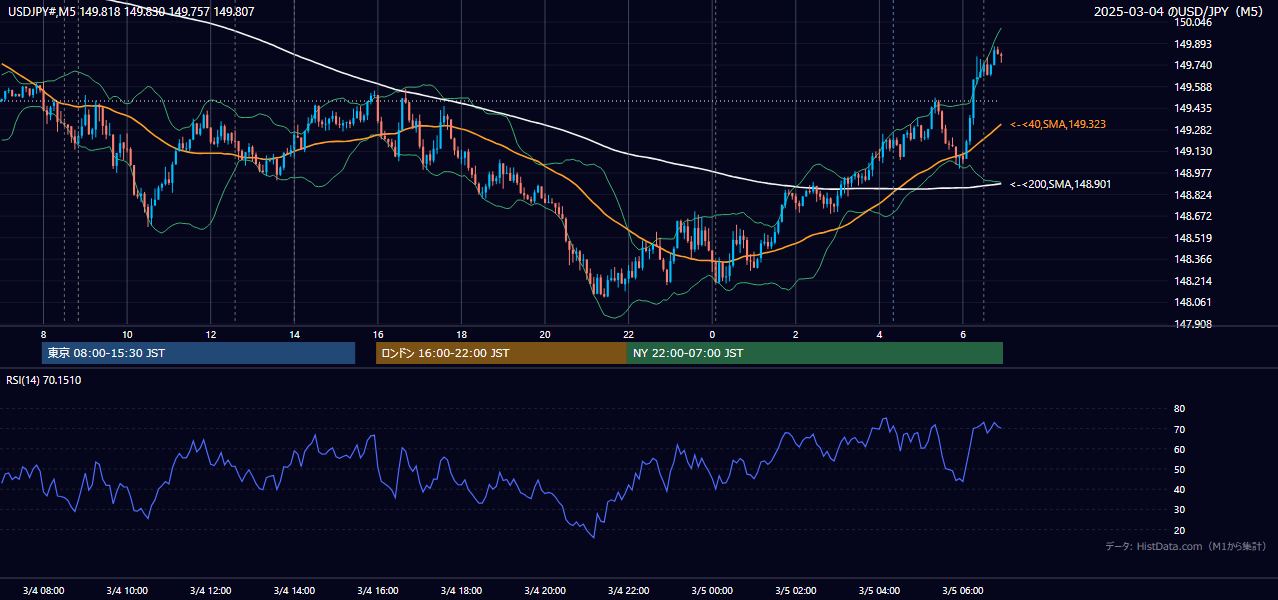1278x600 pixels.
Task: Click the date label 3/5 04:00
Action: tap(879, 590)
